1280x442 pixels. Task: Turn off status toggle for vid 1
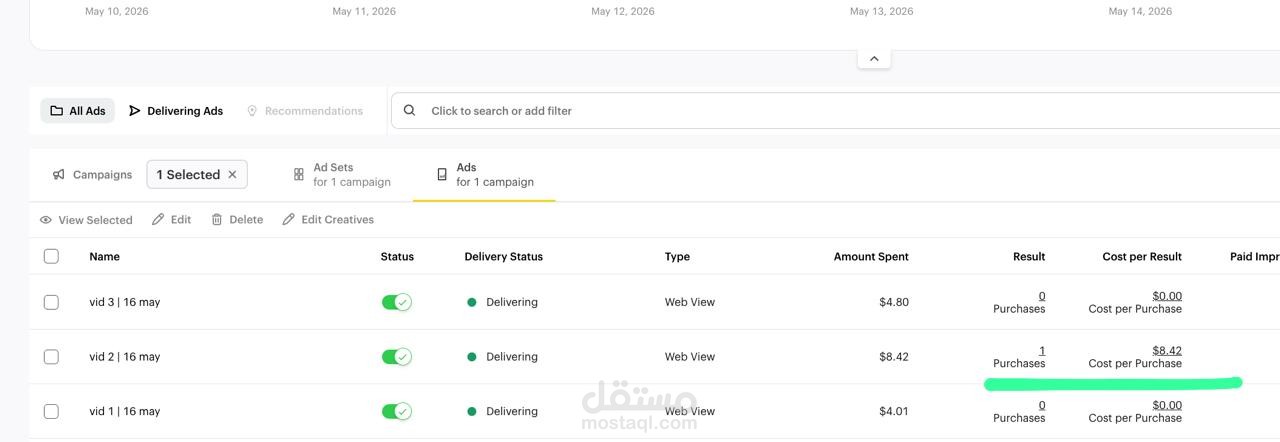[x=396, y=412]
